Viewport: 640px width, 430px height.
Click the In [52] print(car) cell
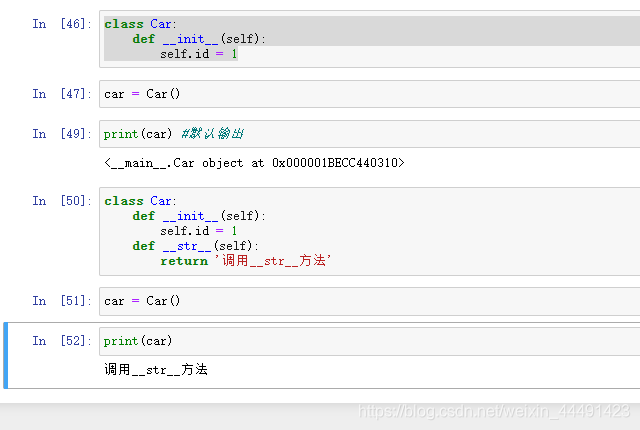point(369,341)
